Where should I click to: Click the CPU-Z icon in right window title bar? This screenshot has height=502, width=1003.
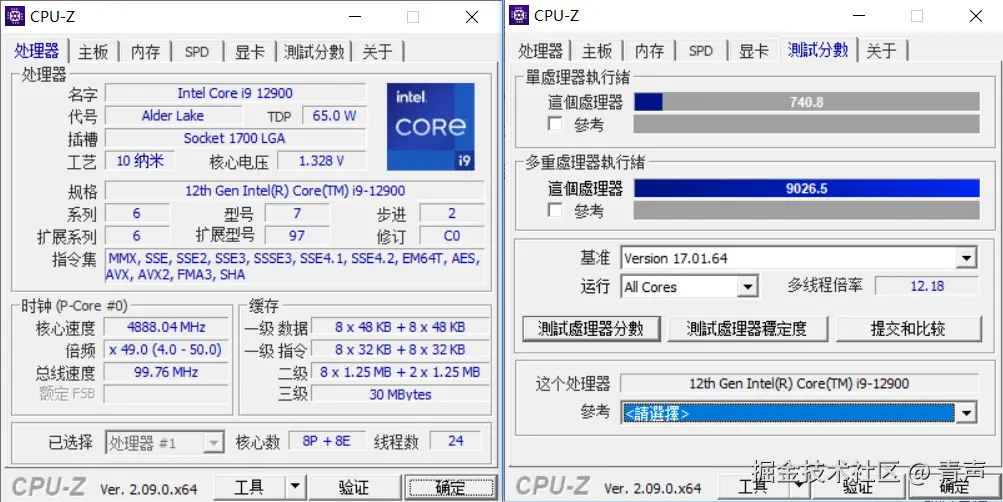(519, 15)
